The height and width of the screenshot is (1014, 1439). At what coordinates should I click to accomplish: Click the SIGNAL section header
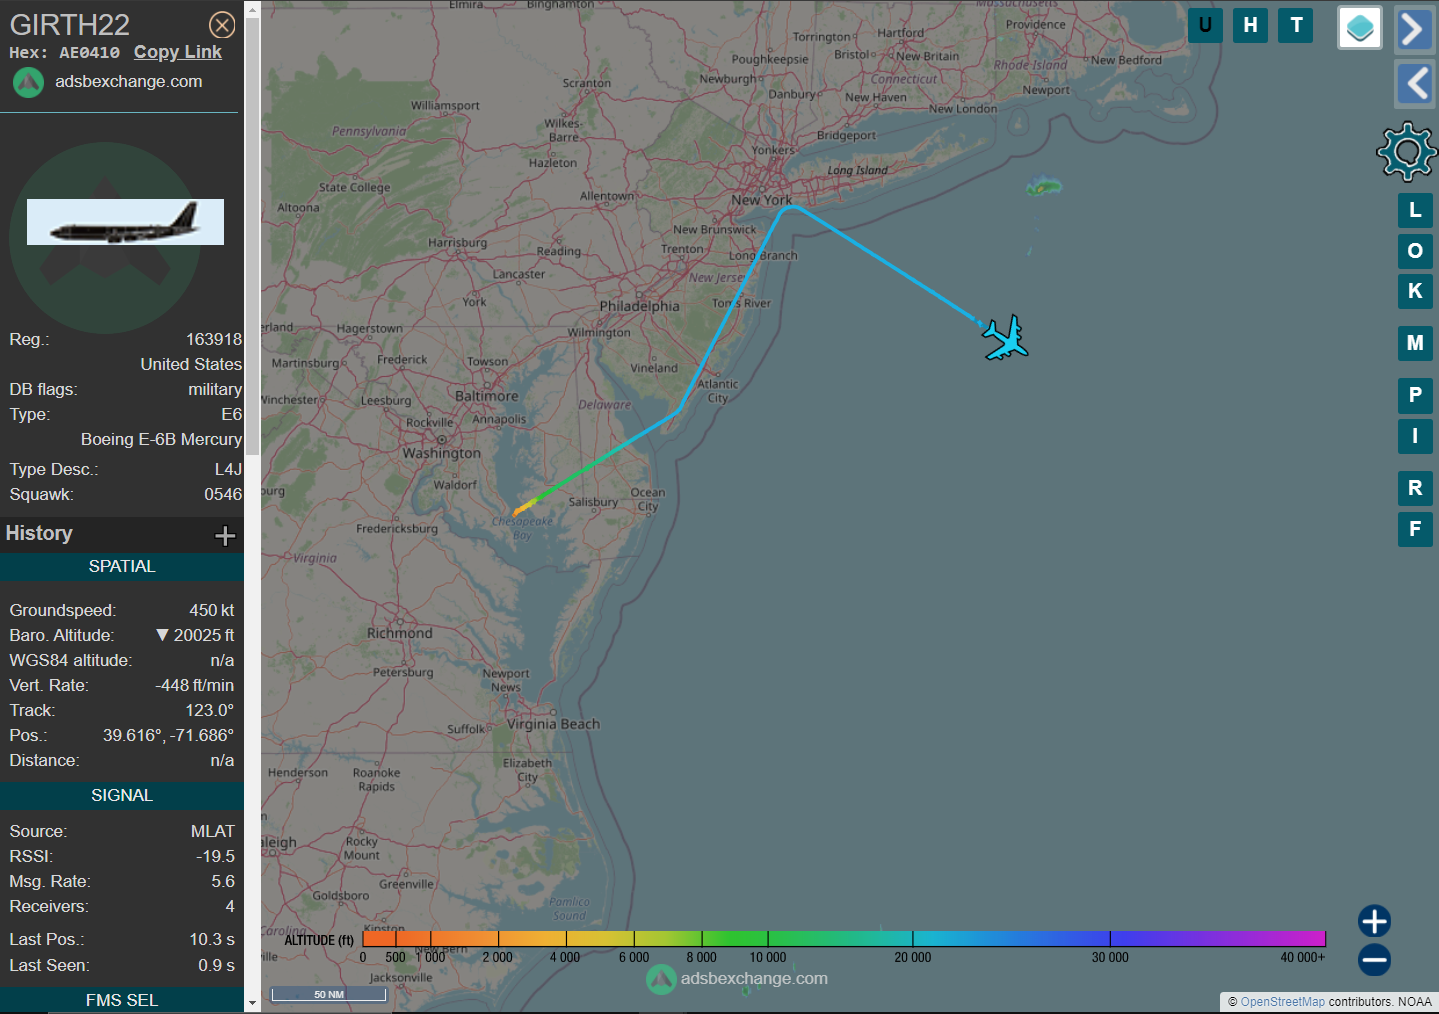point(122,795)
